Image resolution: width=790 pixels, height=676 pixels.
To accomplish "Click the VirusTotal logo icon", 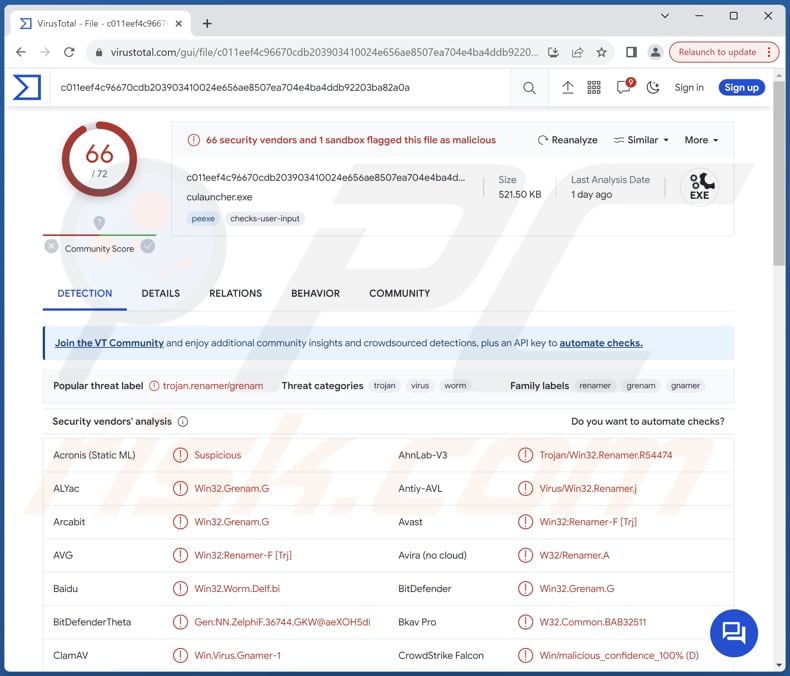I will (x=27, y=87).
